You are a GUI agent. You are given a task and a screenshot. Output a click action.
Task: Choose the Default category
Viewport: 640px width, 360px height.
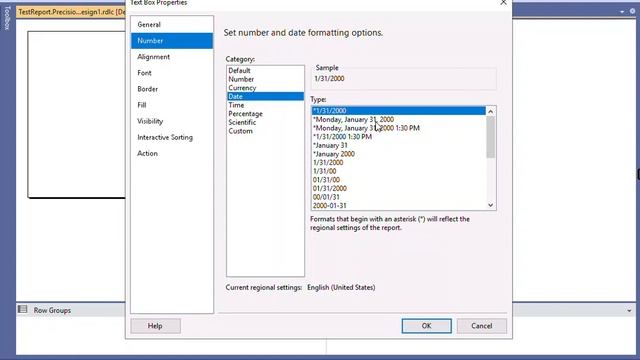(x=265, y=71)
